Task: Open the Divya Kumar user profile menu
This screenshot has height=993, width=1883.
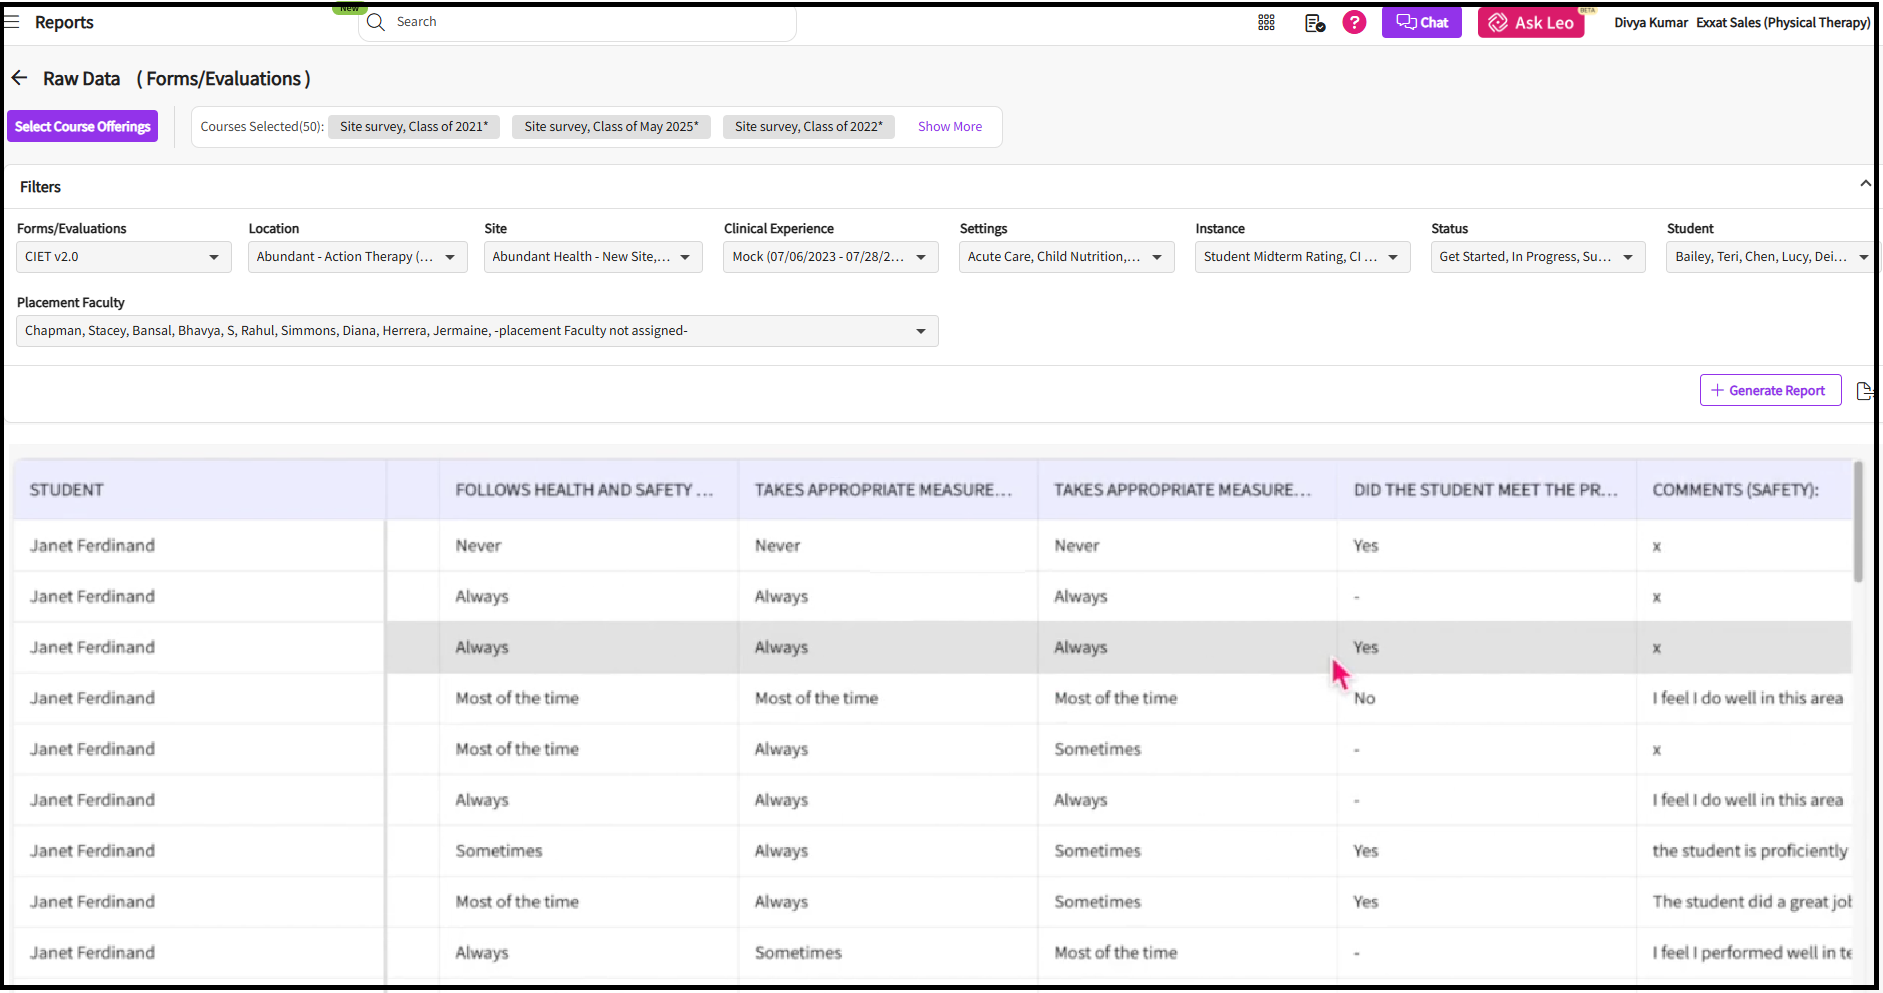Action: pyautogui.click(x=1650, y=22)
